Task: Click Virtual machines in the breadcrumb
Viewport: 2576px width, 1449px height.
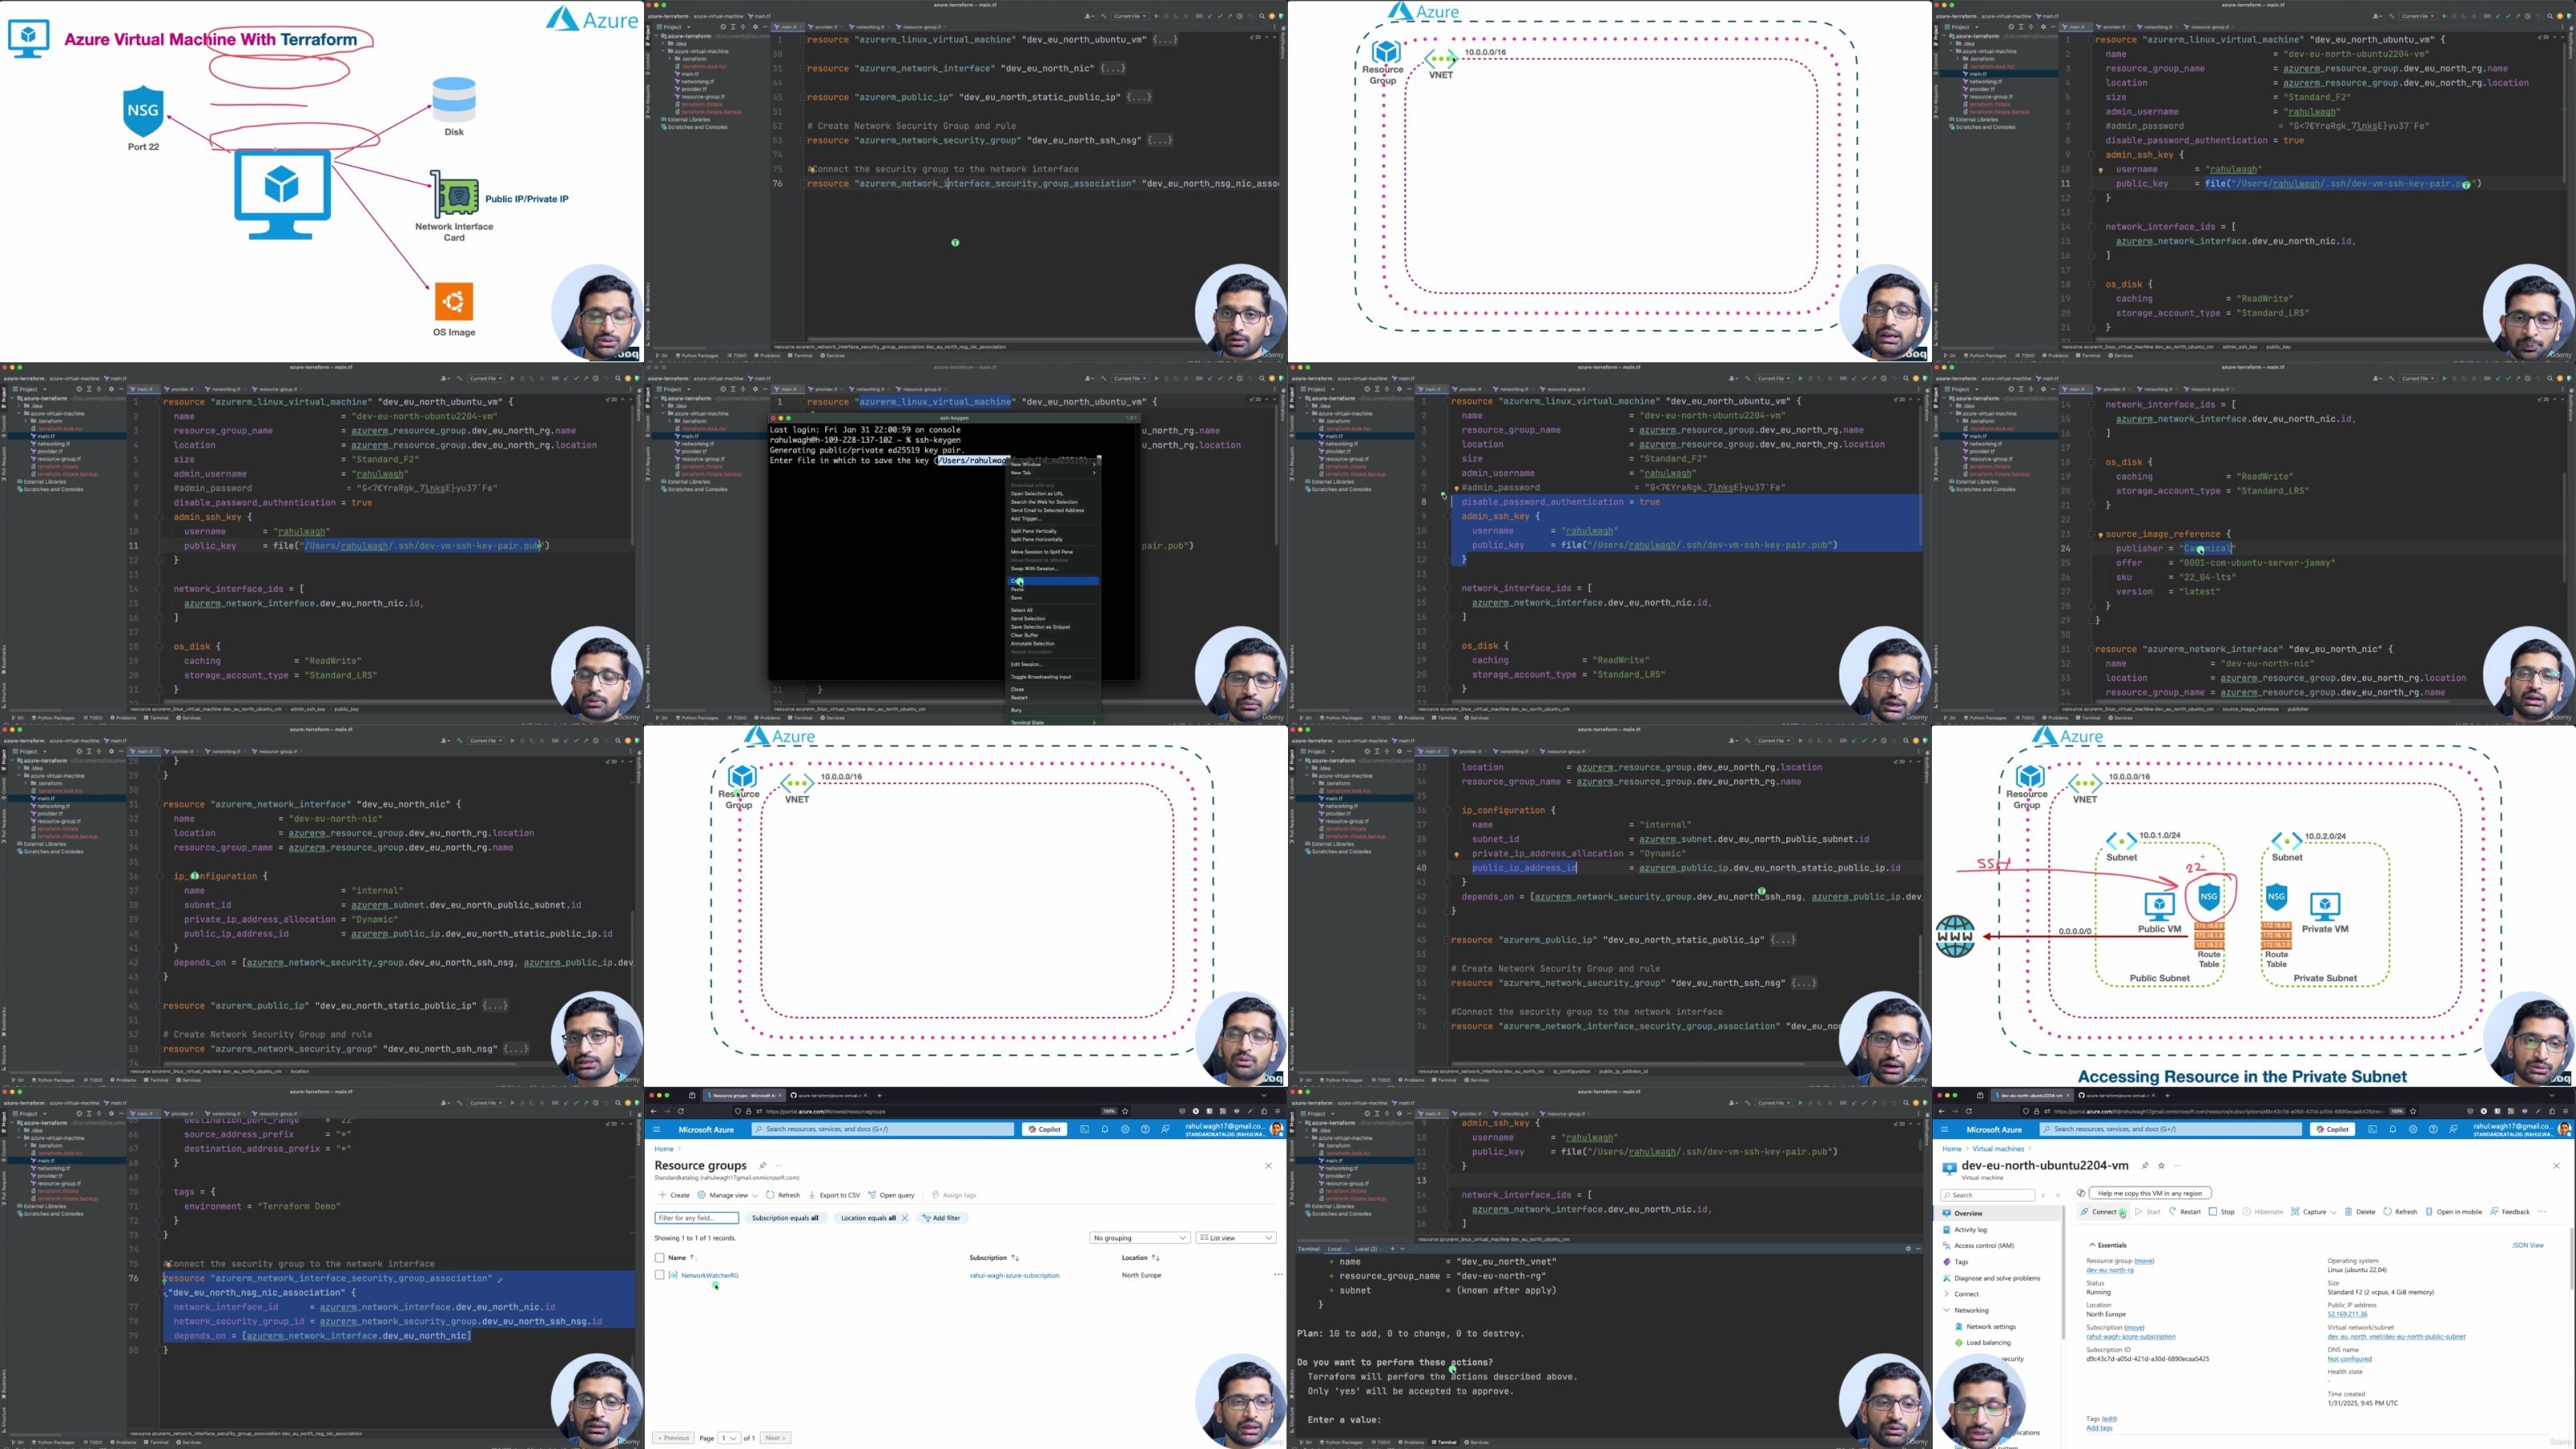Action: (x=1997, y=1149)
